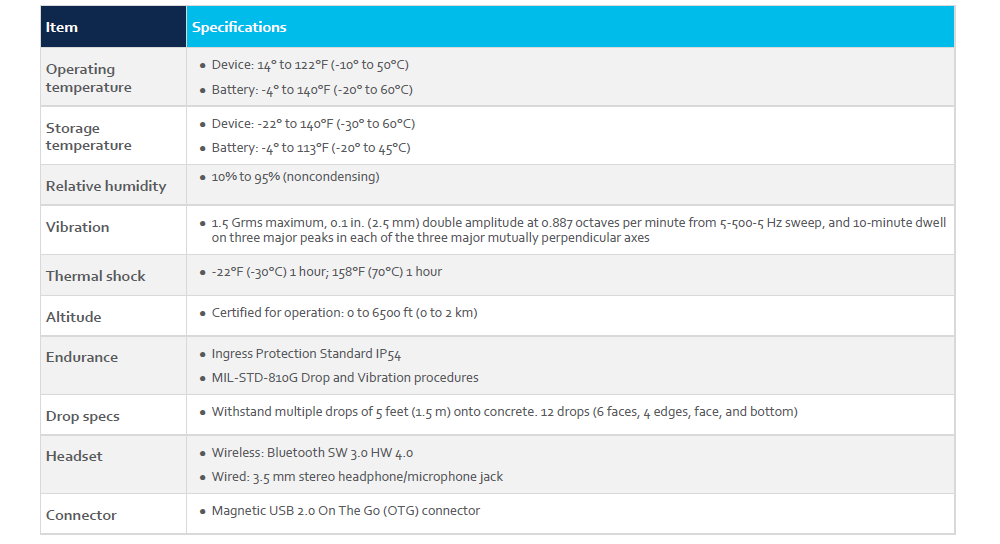Click the 'Specifications' column header
The width and height of the screenshot is (1000, 544).
point(239,27)
